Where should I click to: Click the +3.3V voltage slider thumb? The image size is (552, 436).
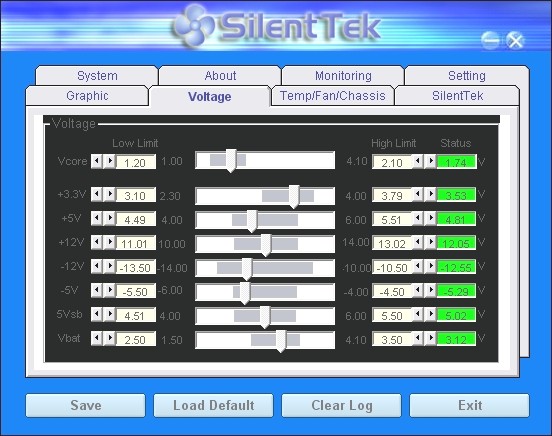(294, 197)
